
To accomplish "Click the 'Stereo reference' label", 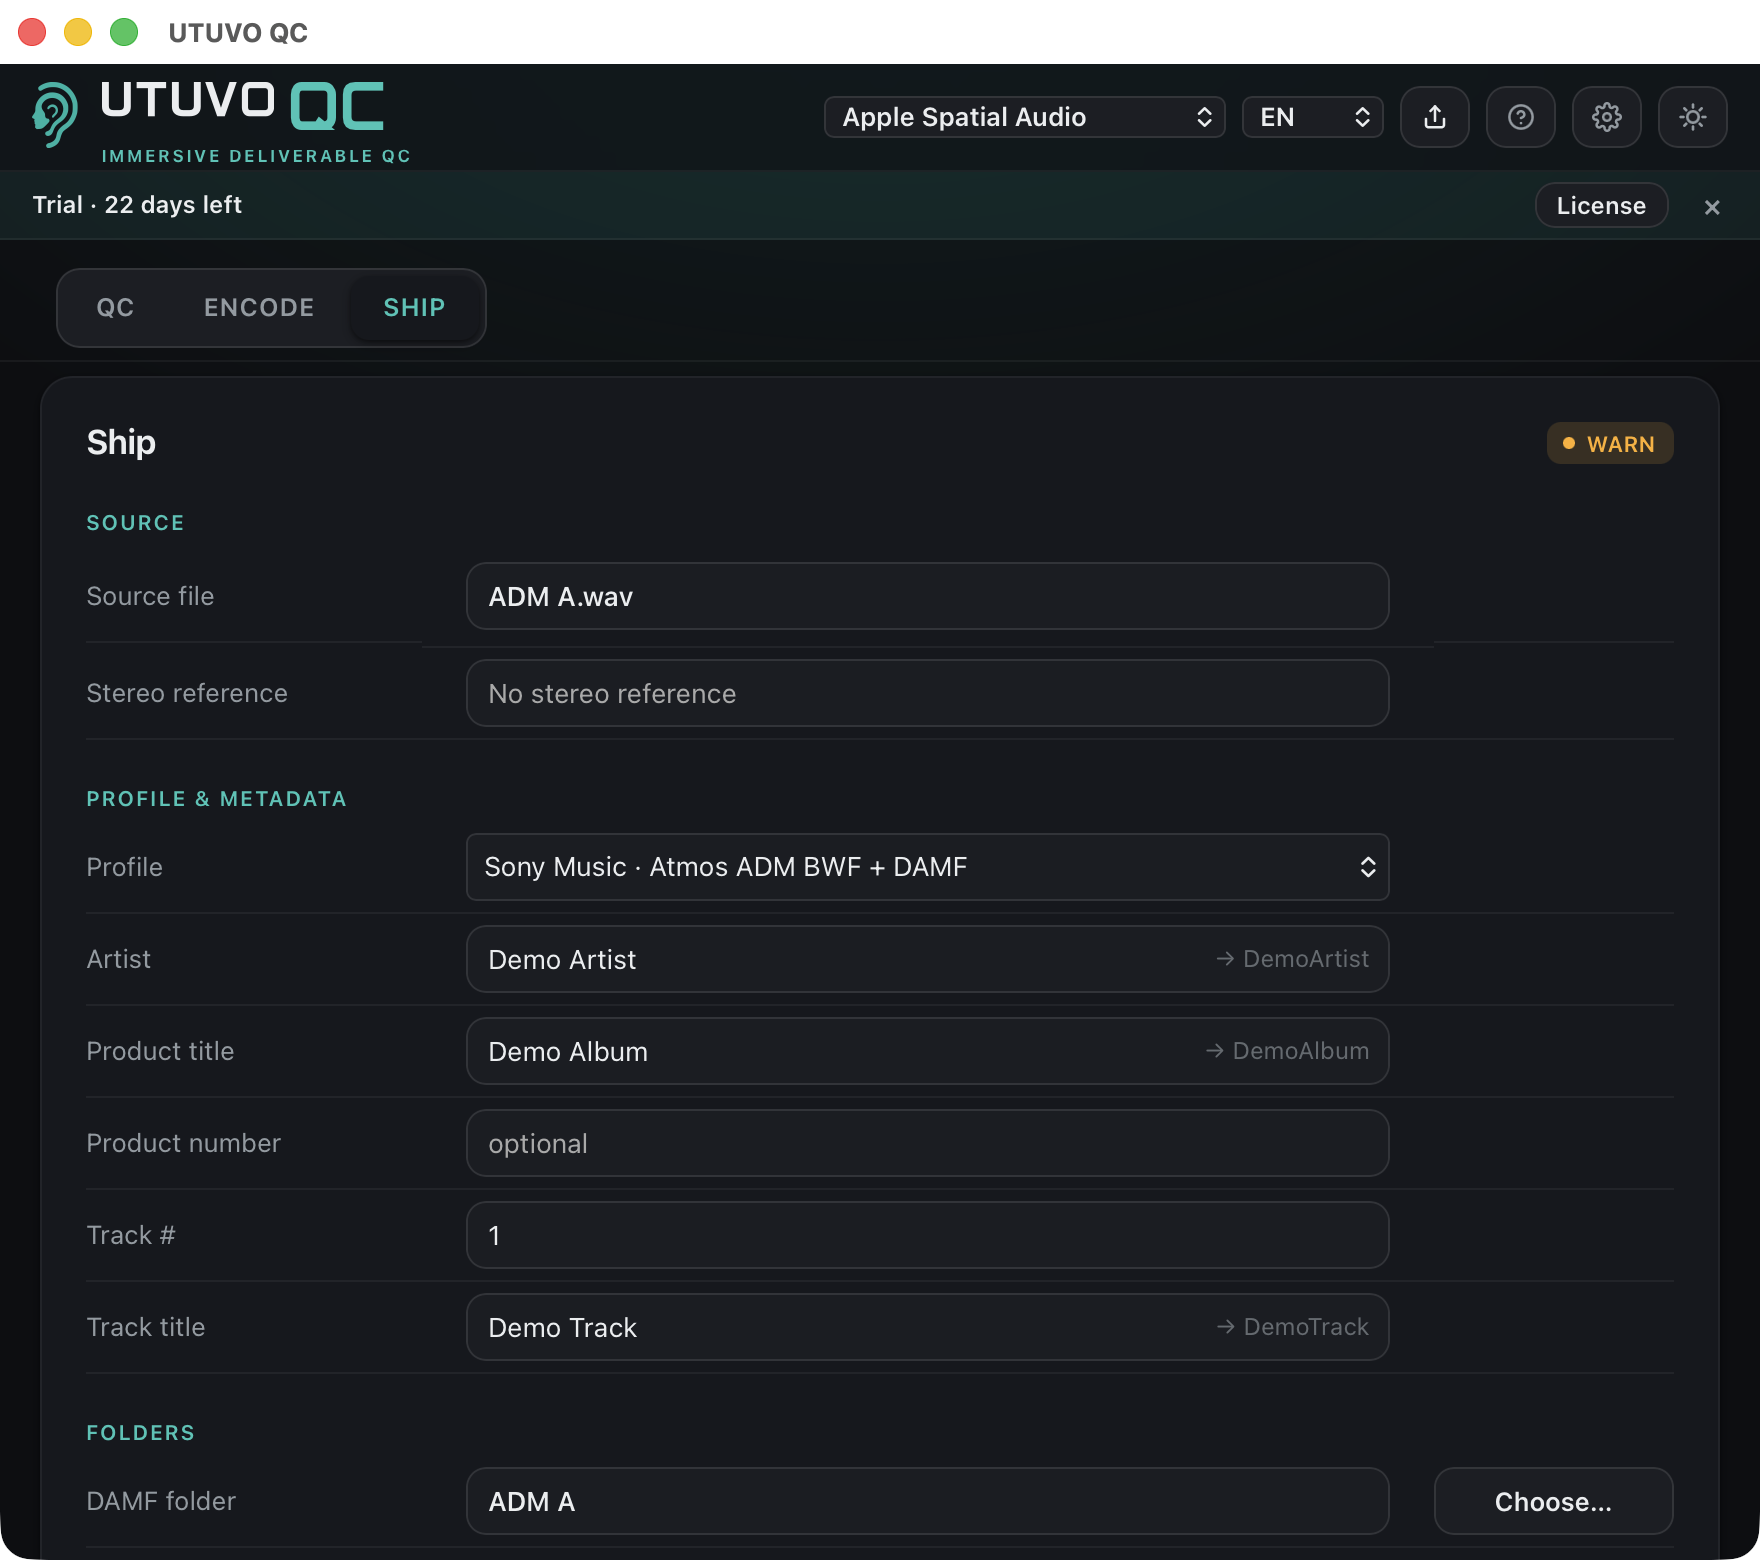I will click(187, 693).
